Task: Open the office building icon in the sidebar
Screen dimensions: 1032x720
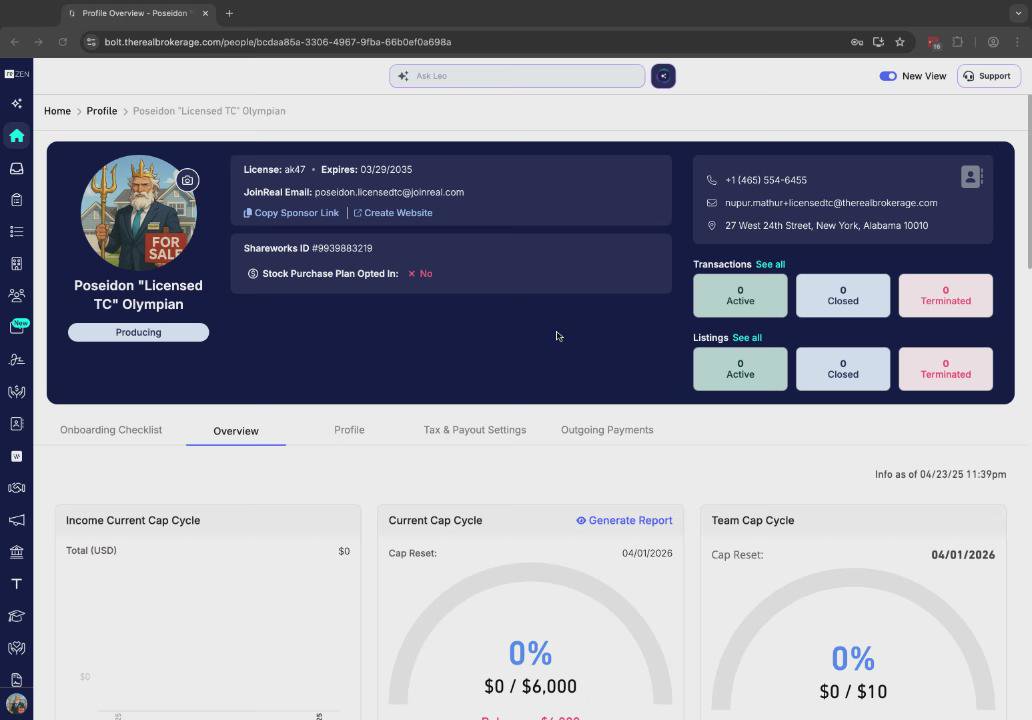Action: (16, 264)
